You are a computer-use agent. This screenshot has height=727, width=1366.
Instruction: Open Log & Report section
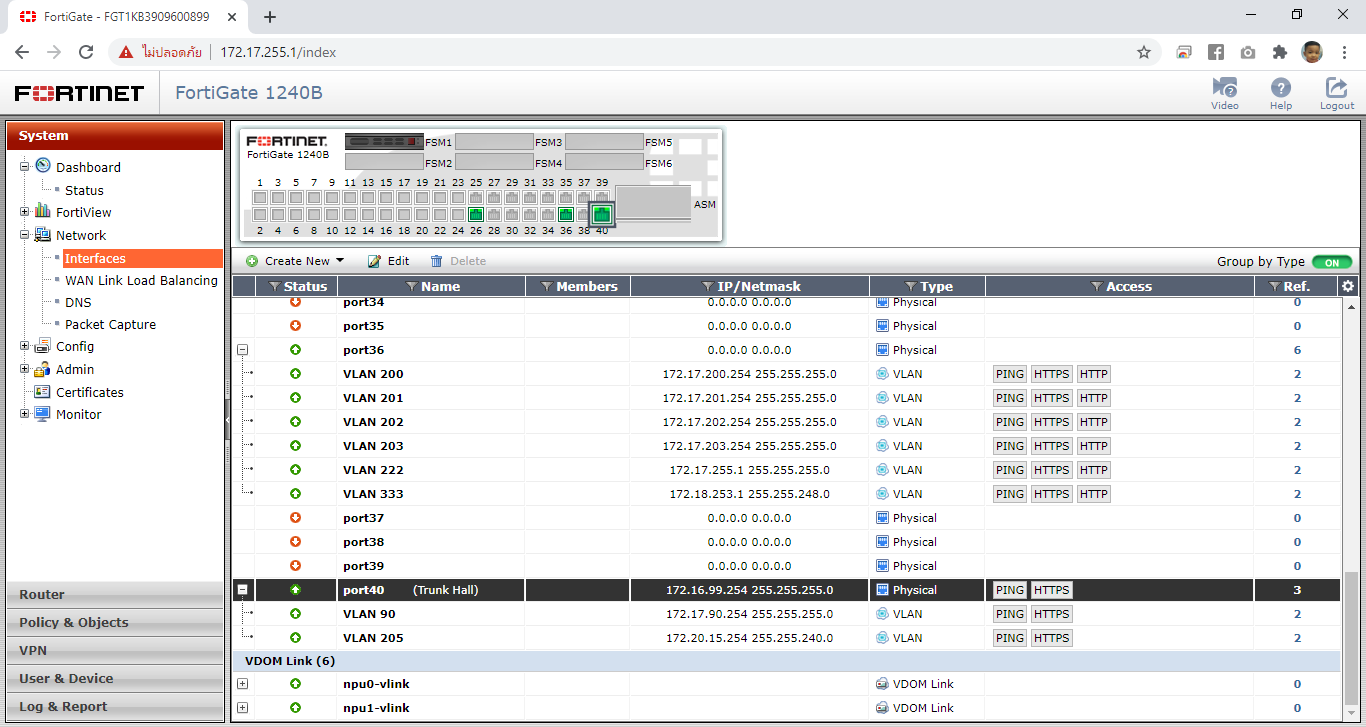115,706
